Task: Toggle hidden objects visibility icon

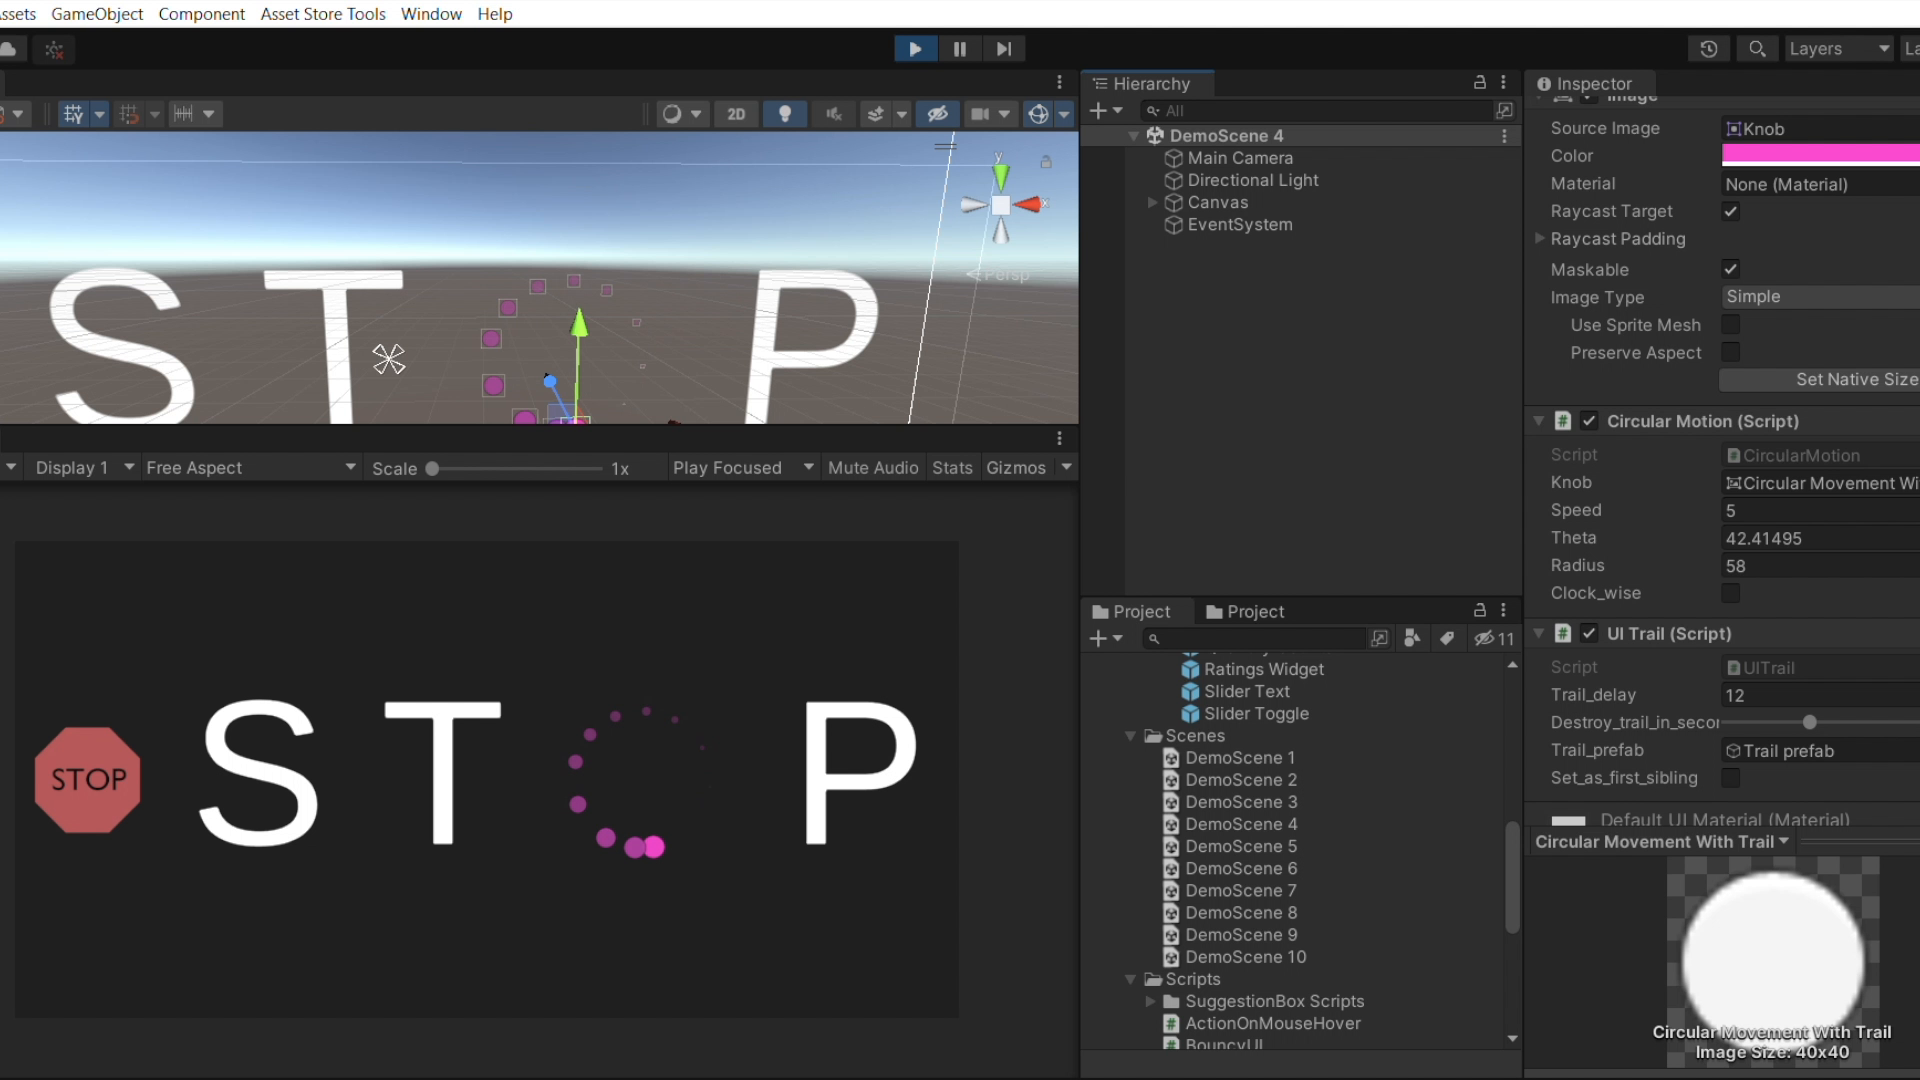Action: (937, 114)
